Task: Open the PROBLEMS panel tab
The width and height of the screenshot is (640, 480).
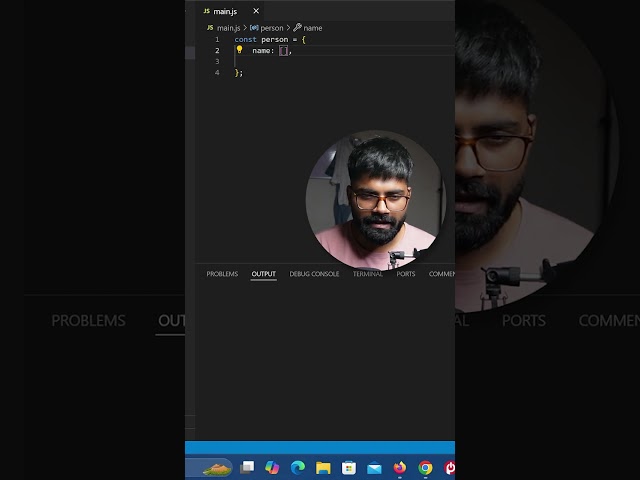Action: point(222,274)
